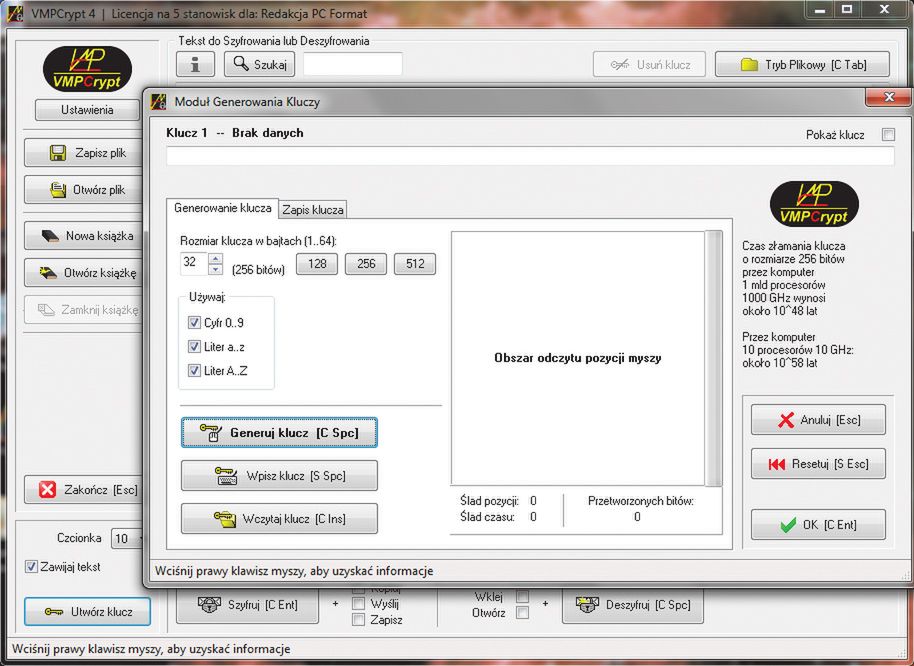Click the Klucz 1 key display field
The image size is (914, 666).
[530, 156]
